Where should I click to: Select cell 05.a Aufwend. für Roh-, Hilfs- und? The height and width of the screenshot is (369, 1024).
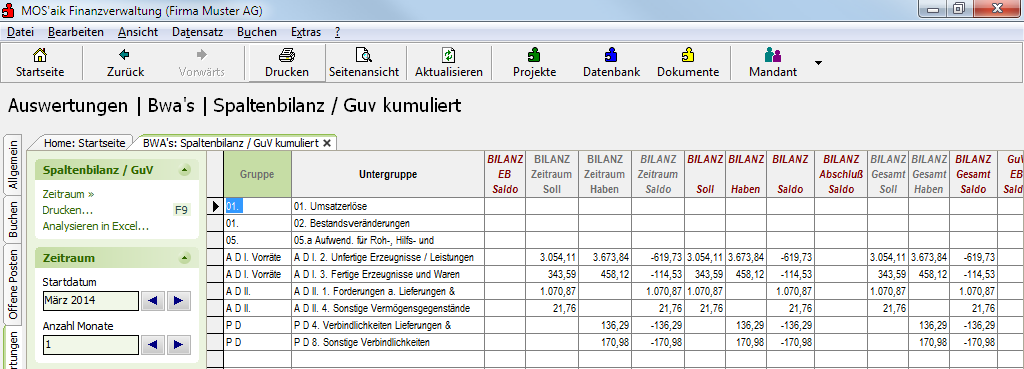[388, 240]
